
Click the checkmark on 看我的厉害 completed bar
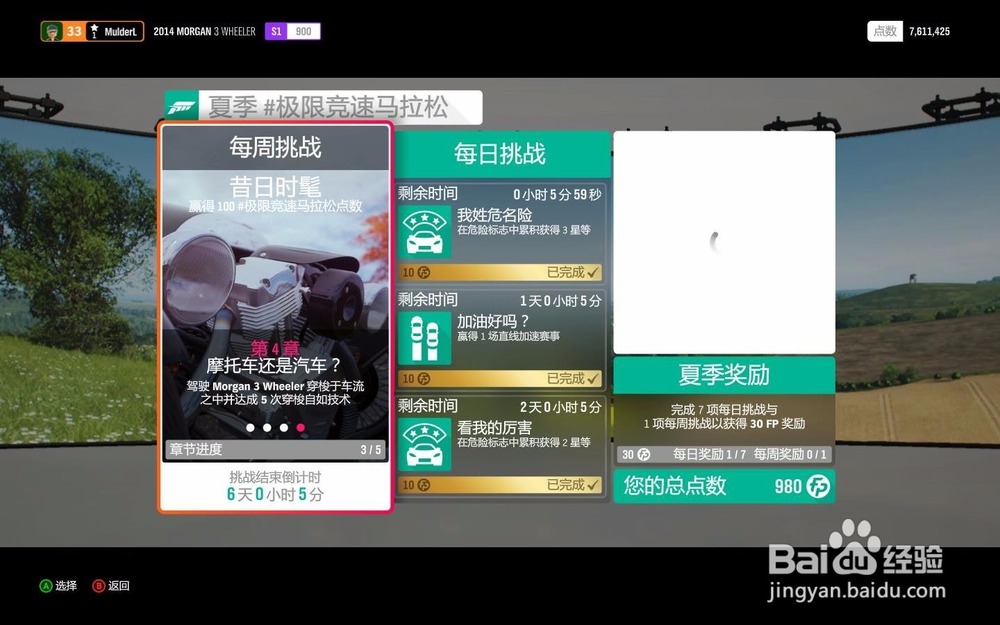point(593,485)
